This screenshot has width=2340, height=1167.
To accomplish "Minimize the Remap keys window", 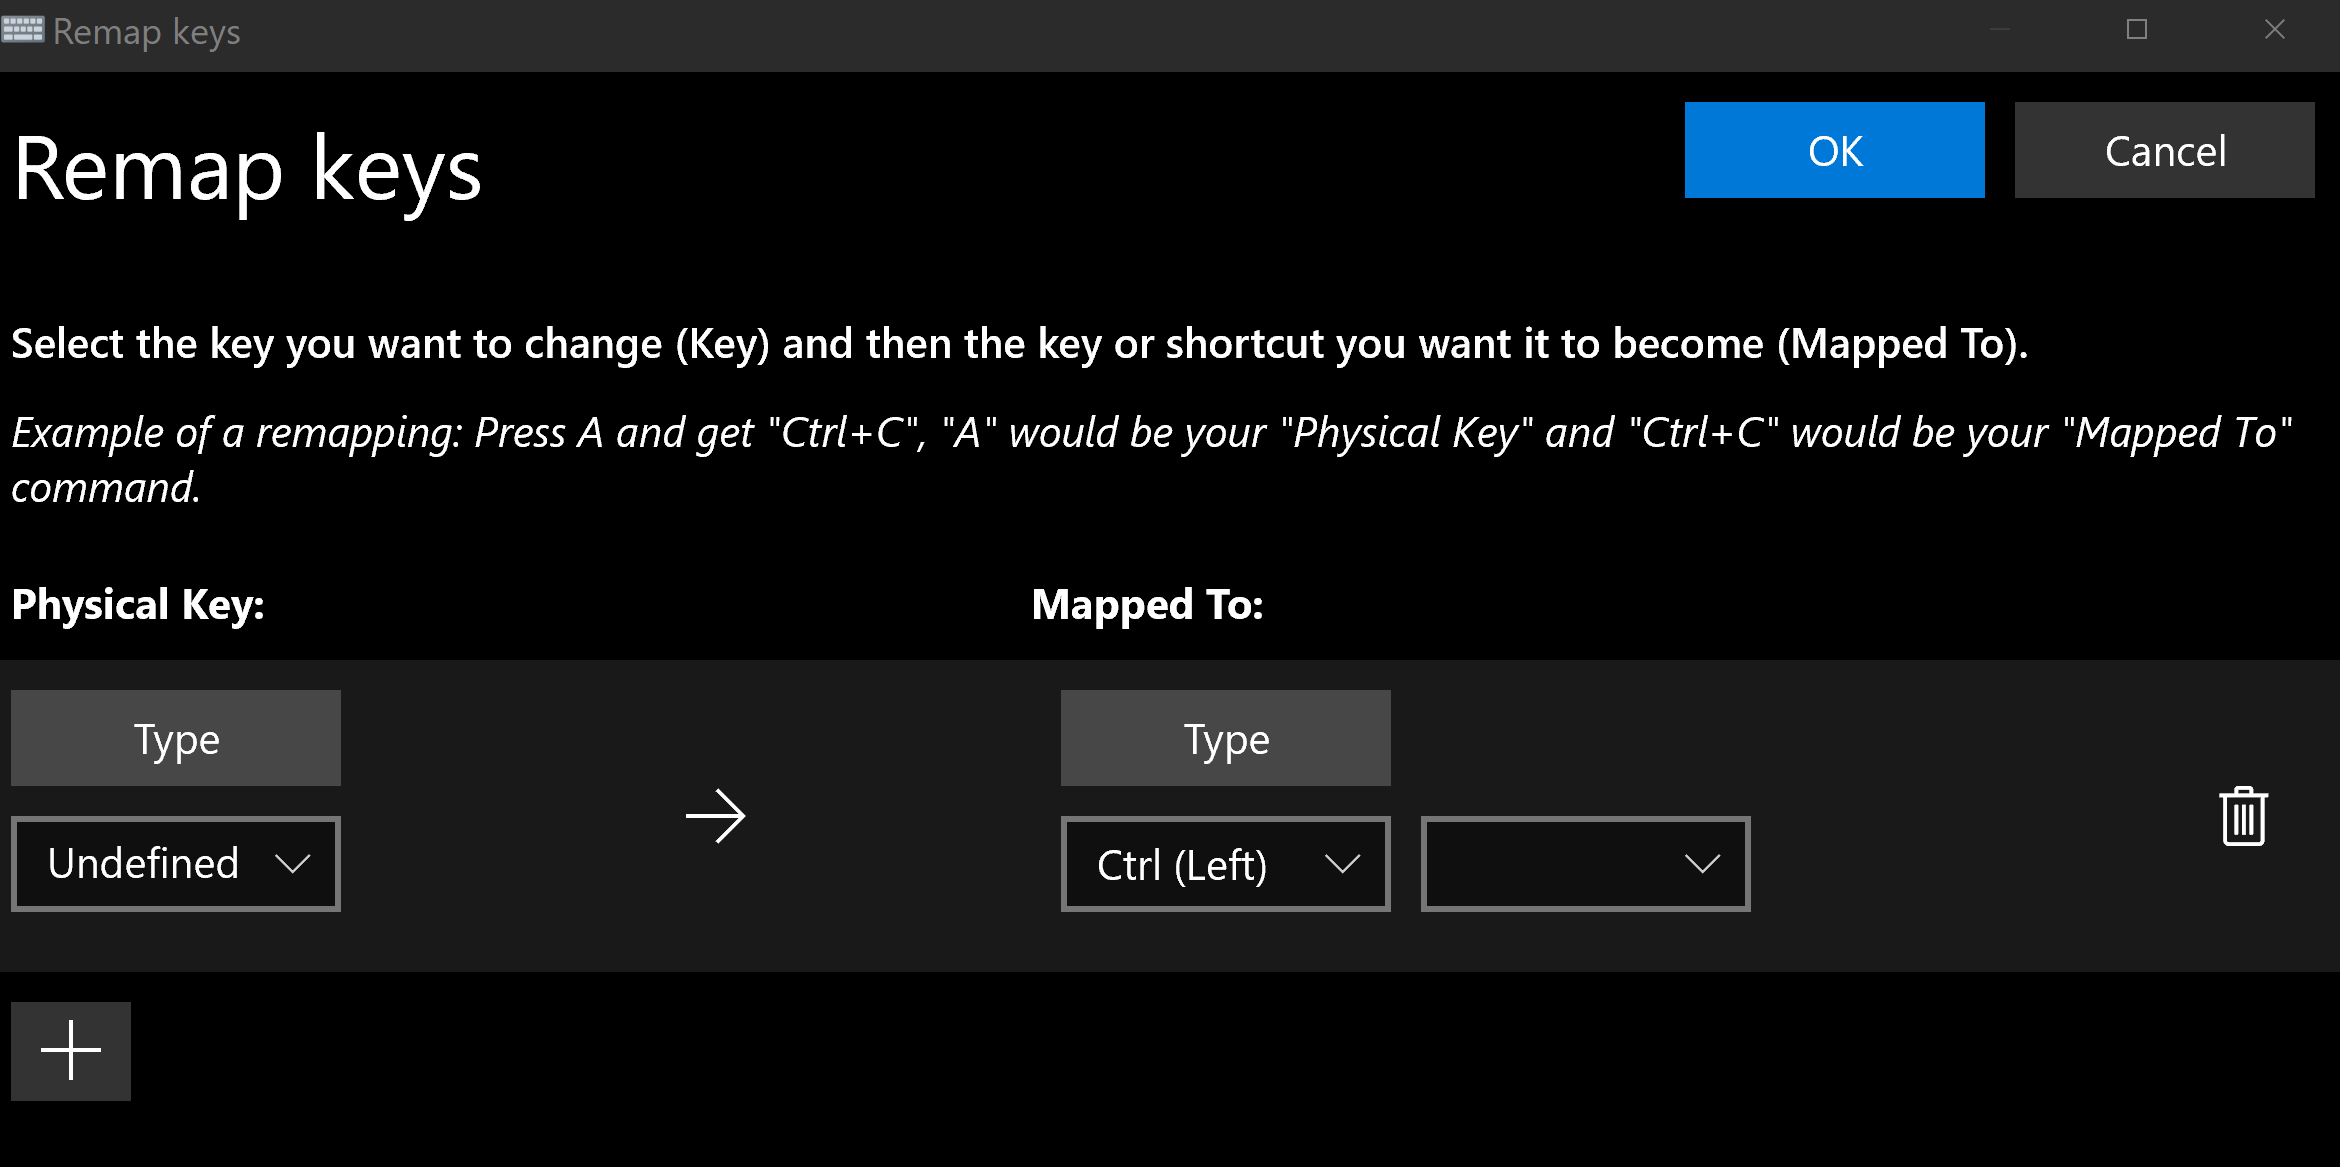I will point(1998,30).
